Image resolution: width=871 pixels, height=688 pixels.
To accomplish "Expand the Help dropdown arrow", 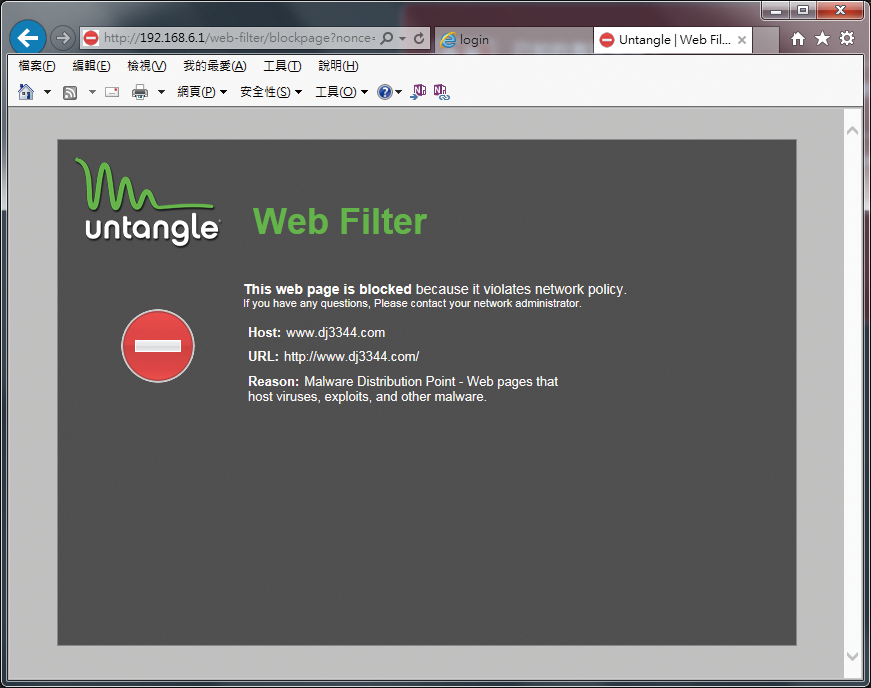I will coord(398,92).
